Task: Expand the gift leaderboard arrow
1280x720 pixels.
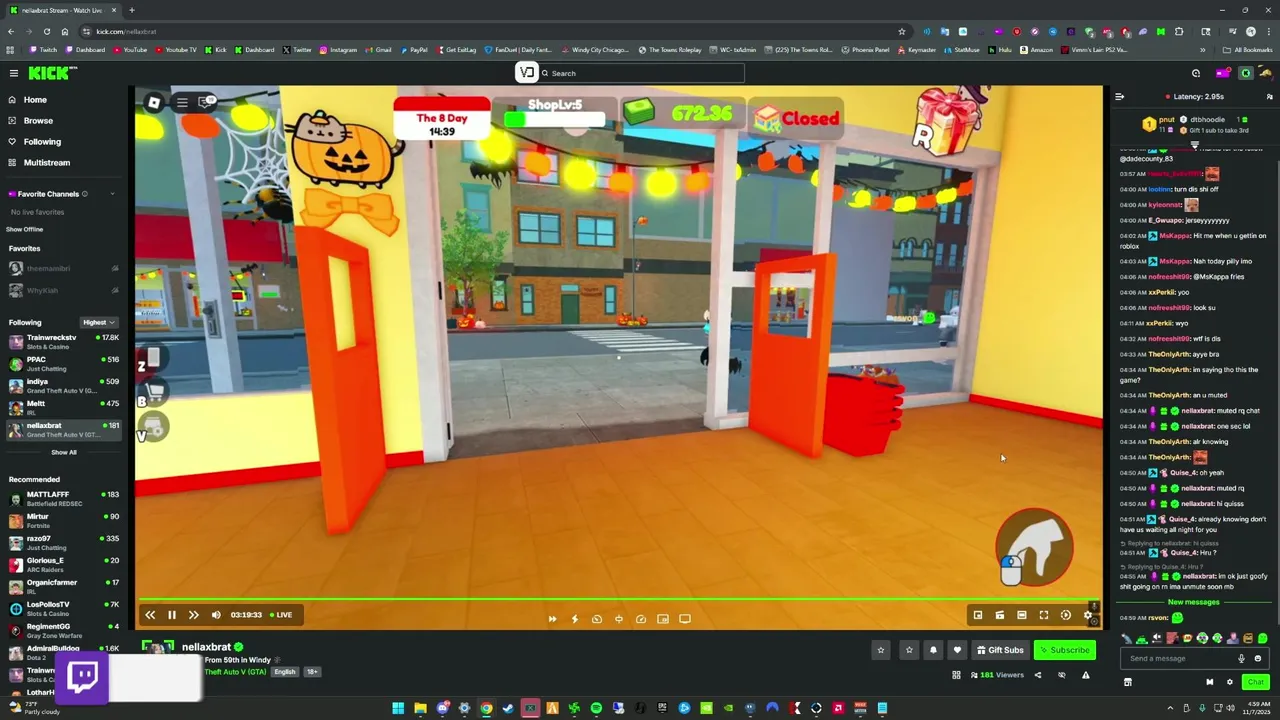Action: tap(1194, 145)
